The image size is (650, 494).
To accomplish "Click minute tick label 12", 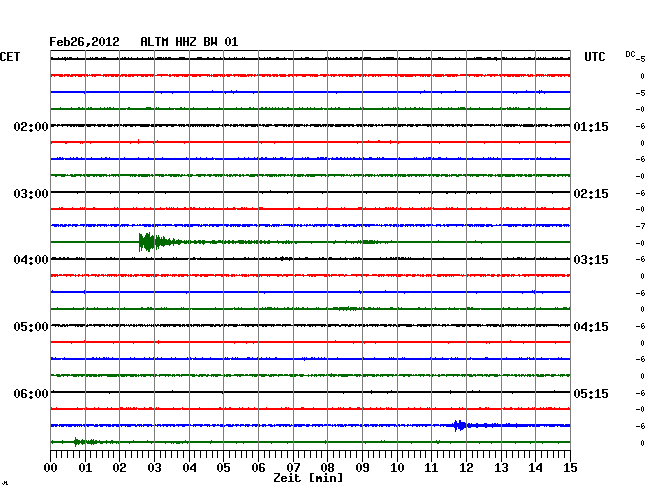I will [x=466, y=467].
